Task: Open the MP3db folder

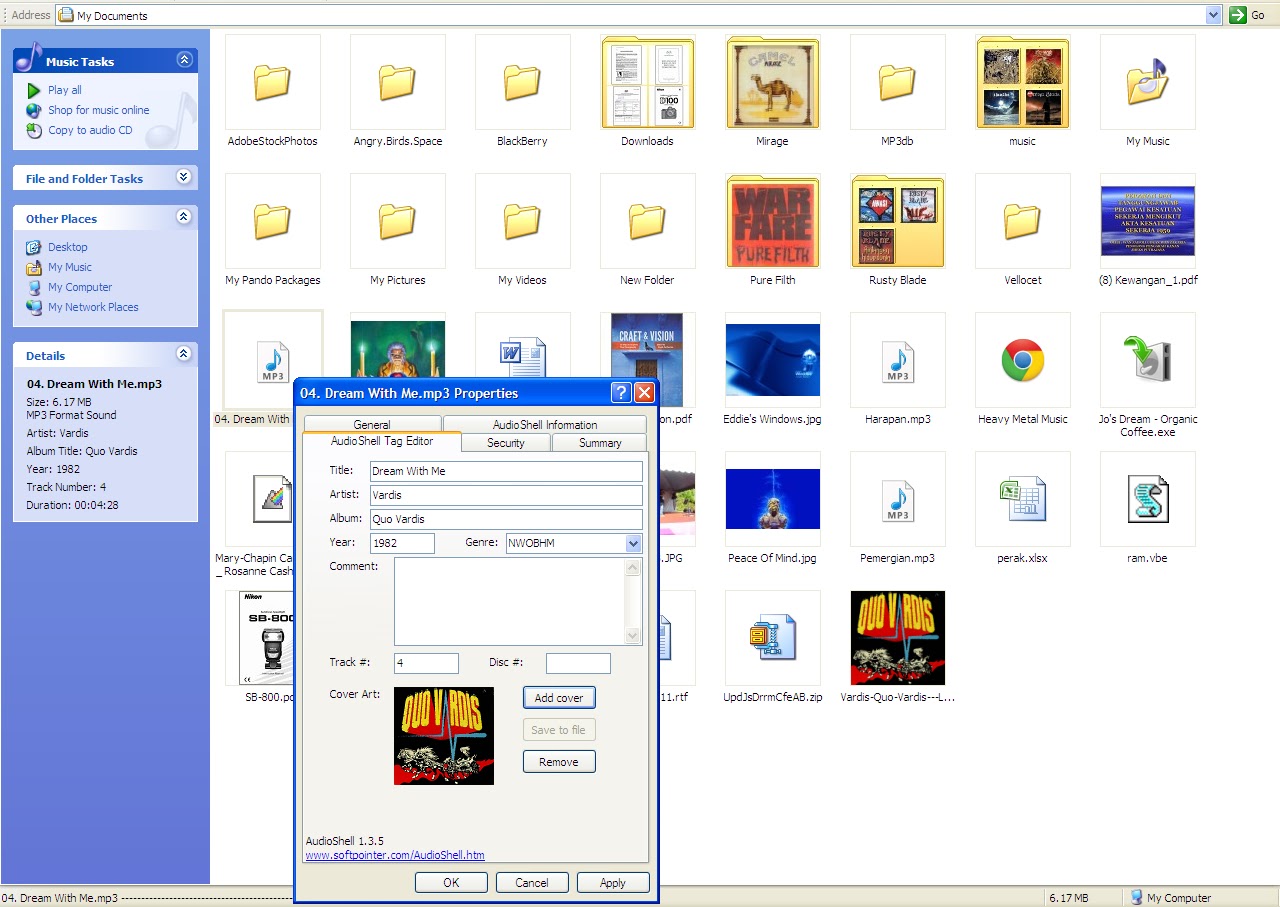Action: (x=897, y=83)
